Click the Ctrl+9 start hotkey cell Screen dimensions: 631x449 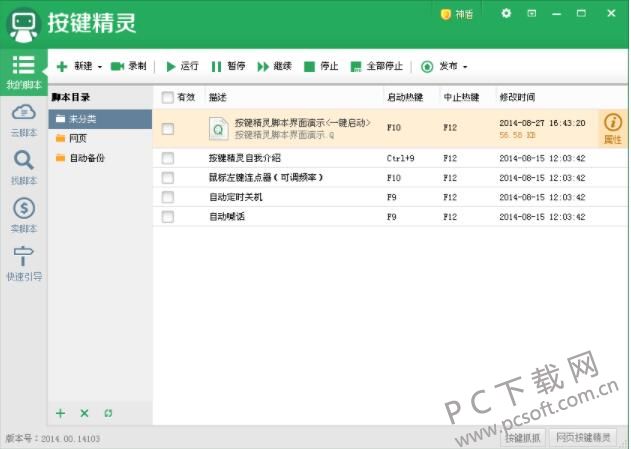[400, 158]
